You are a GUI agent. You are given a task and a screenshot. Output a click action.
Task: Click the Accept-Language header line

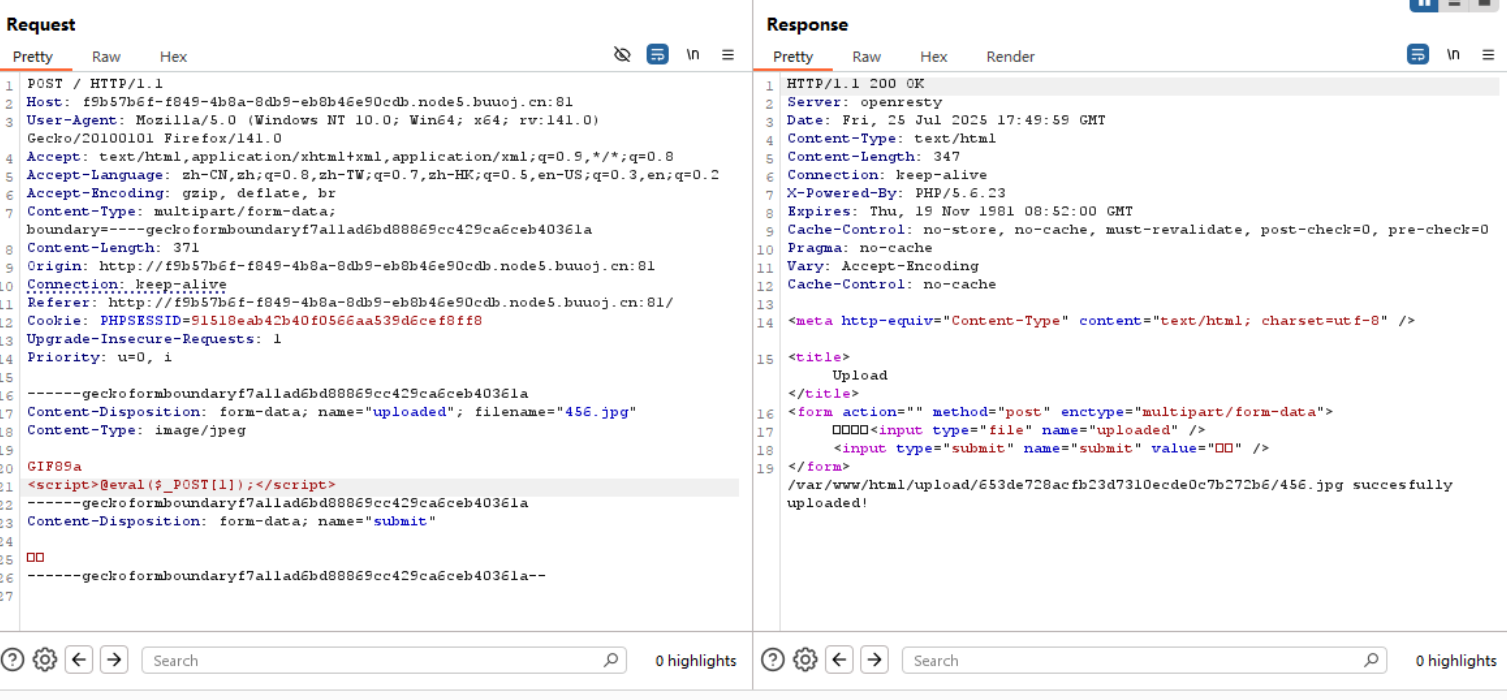click(373, 175)
